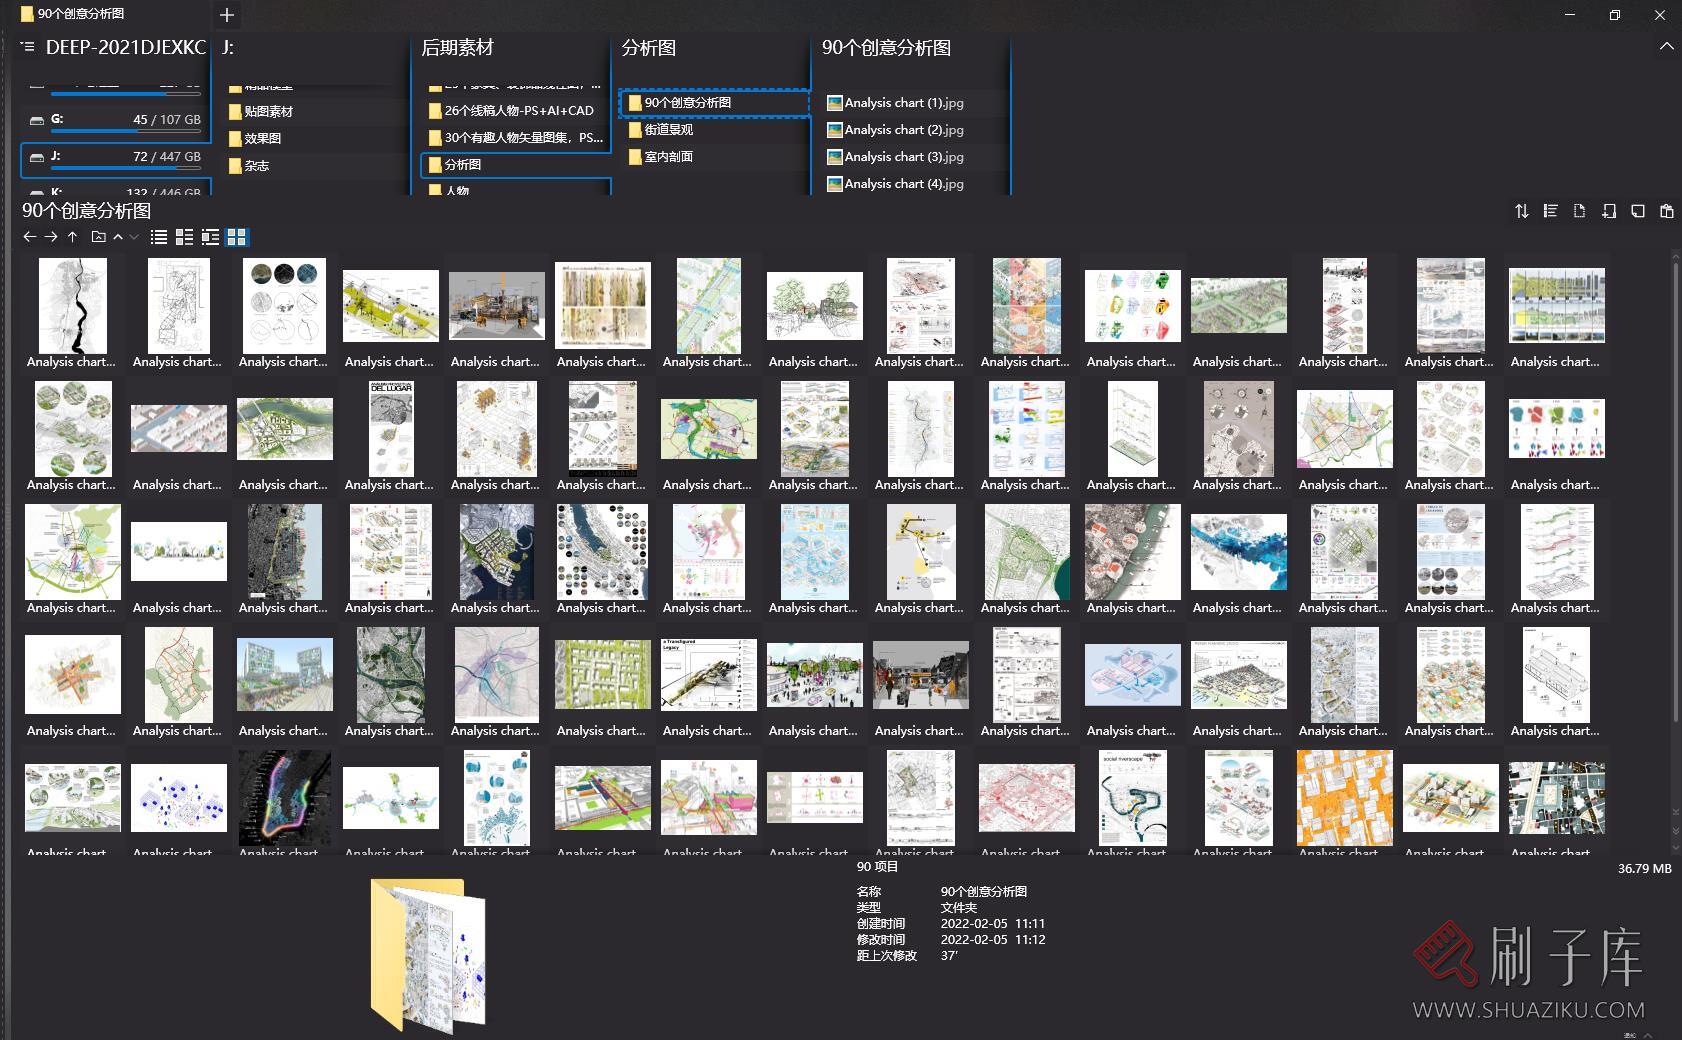Go up one folder level
This screenshot has height=1040, width=1682.
[x=72, y=237]
